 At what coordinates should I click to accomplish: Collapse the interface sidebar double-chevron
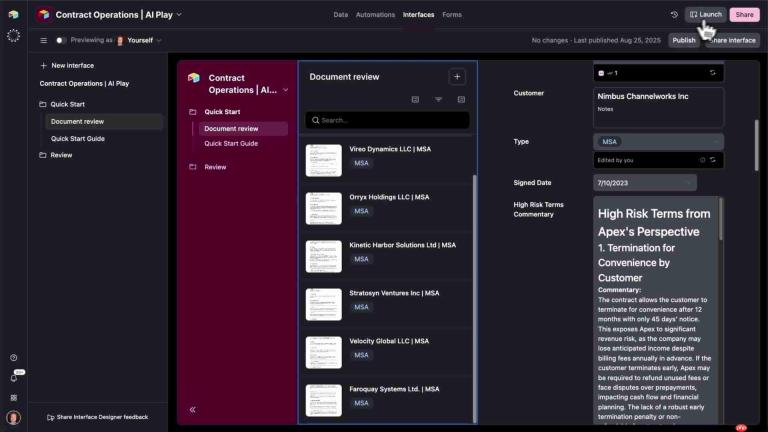[192, 409]
